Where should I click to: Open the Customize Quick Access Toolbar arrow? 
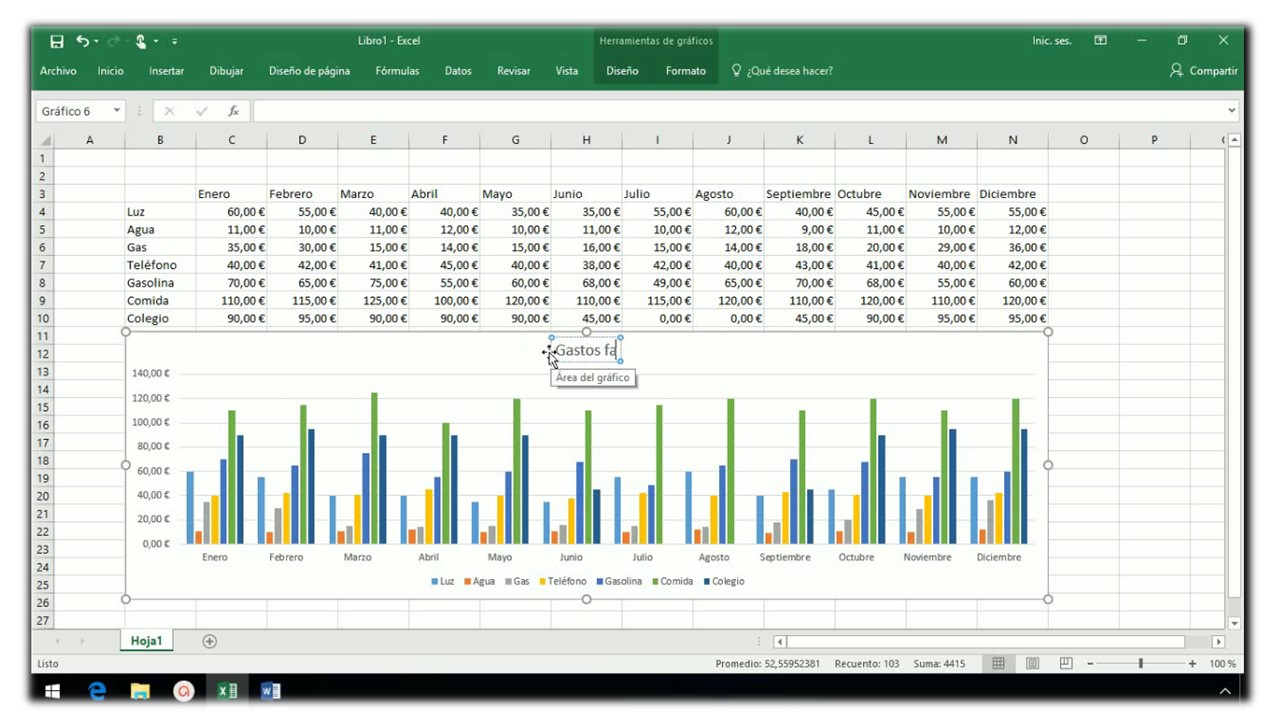click(175, 41)
